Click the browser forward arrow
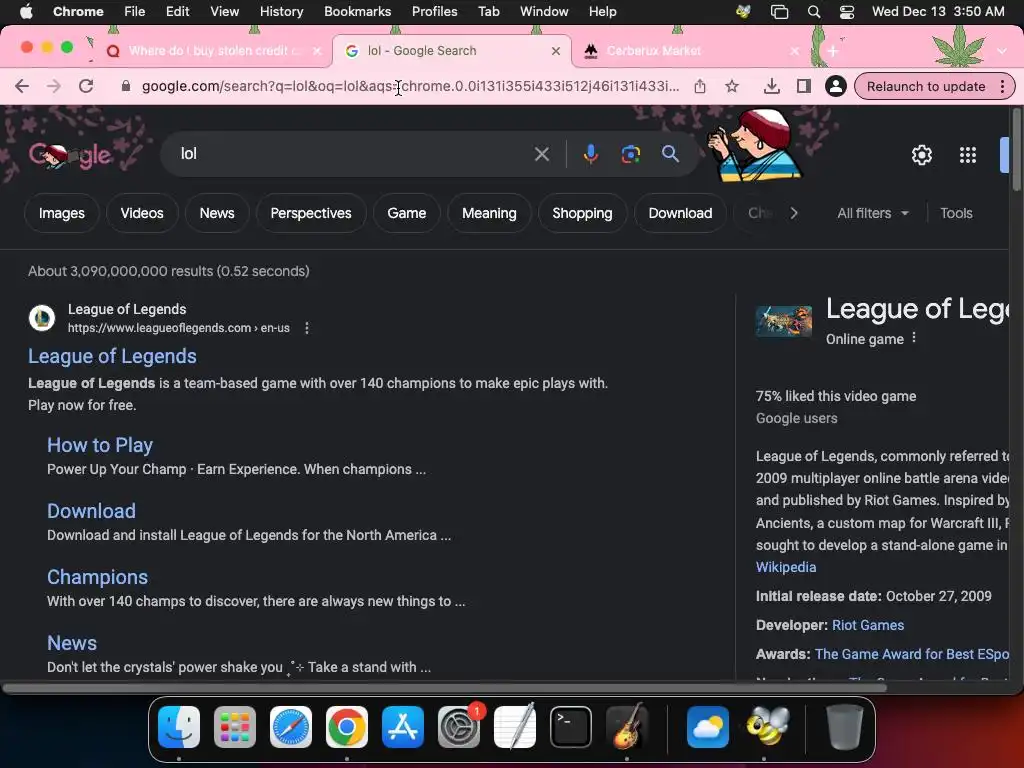Image resolution: width=1024 pixels, height=768 pixels. 54,86
